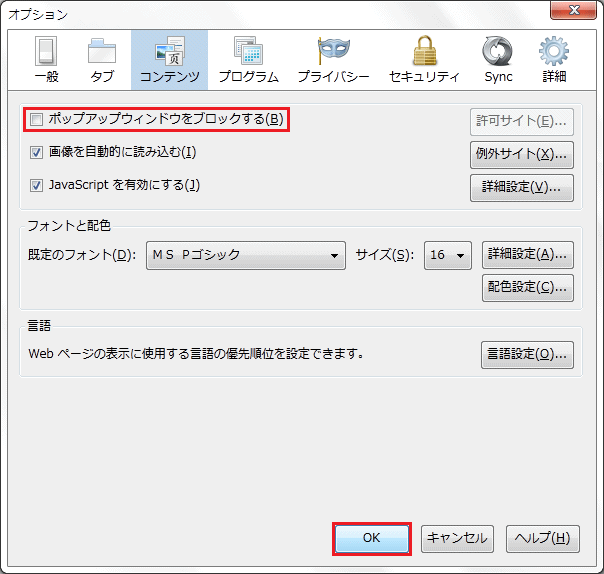Open the セキュリティ padlock panel
This screenshot has width=604, height=574.
tap(424, 60)
